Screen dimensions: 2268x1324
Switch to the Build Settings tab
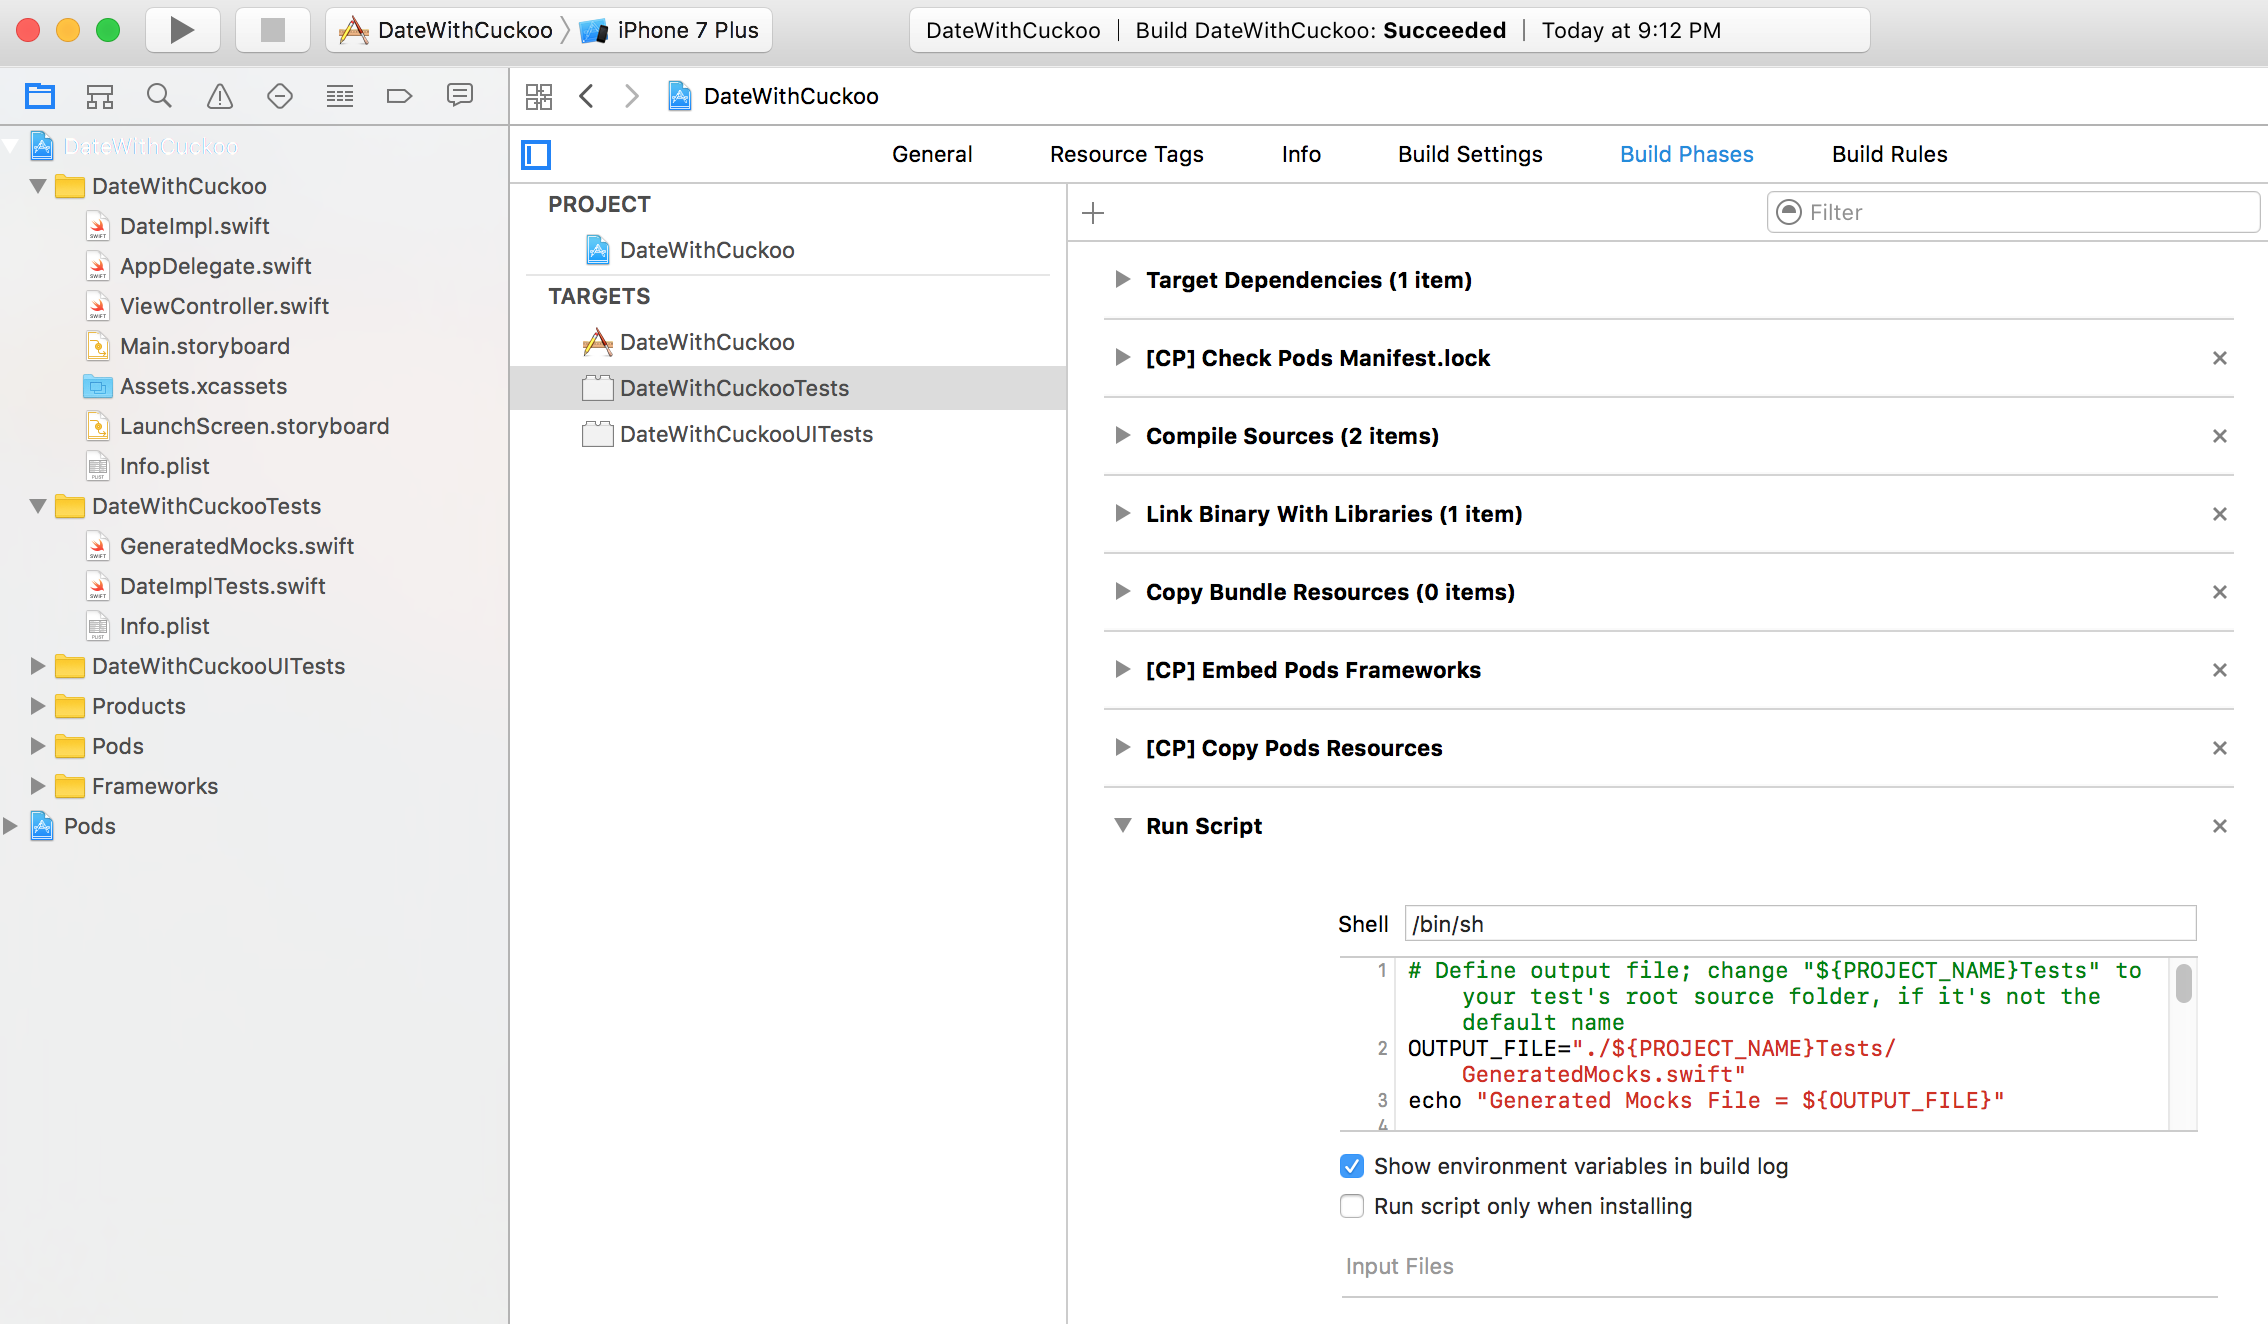1469,154
